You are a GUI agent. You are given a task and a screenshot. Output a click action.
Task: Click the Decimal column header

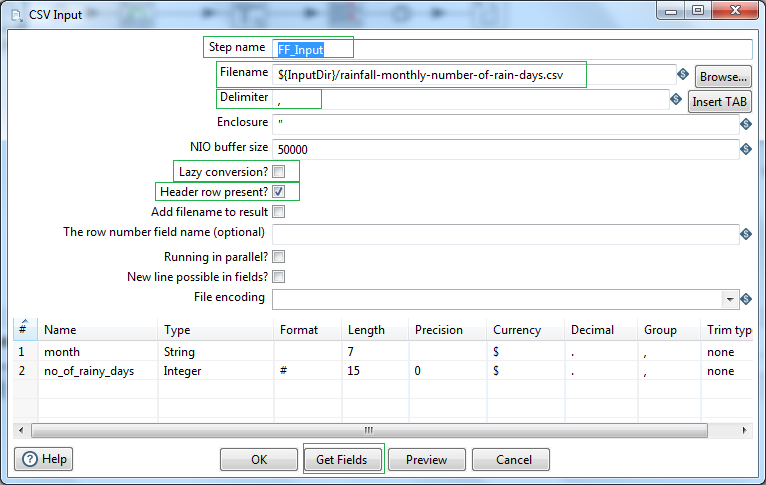(x=601, y=330)
